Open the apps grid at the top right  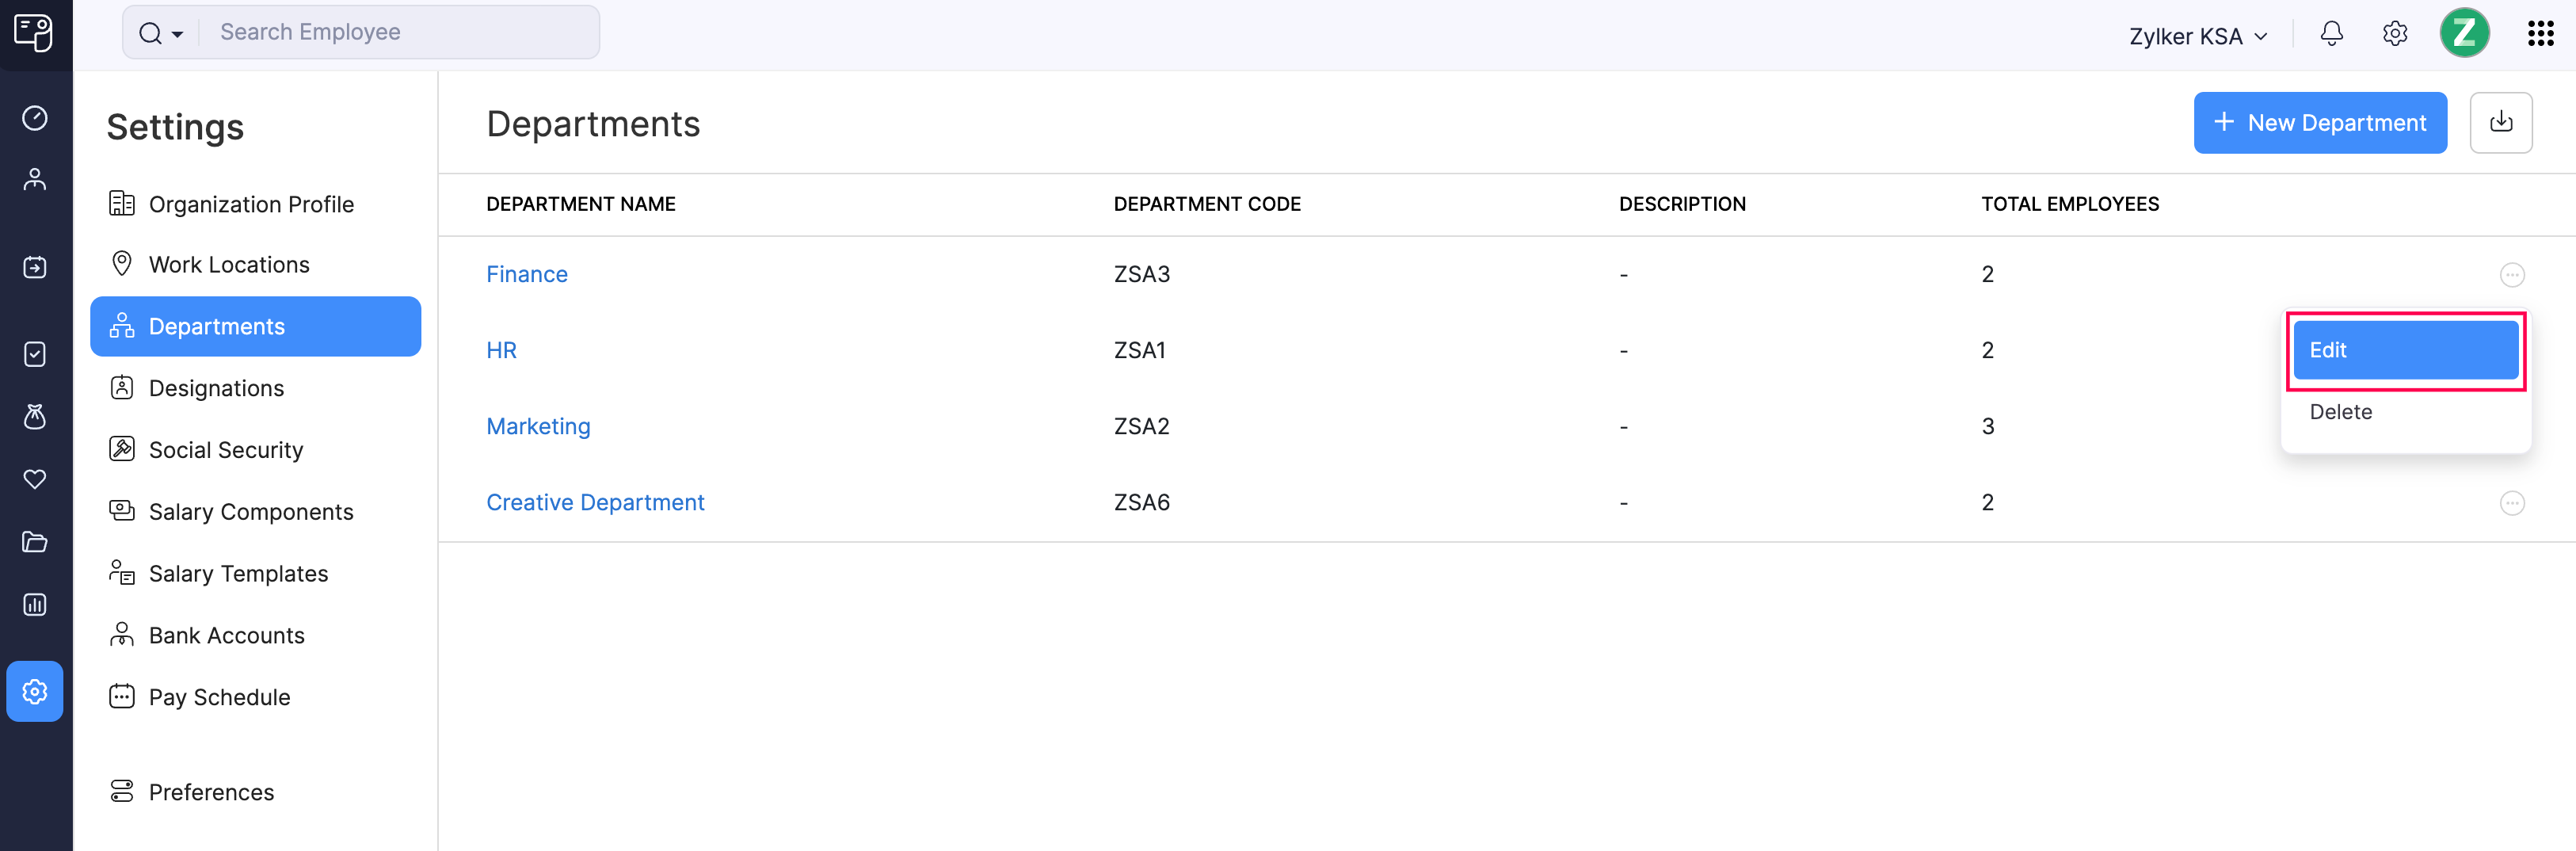pyautogui.click(x=2541, y=33)
